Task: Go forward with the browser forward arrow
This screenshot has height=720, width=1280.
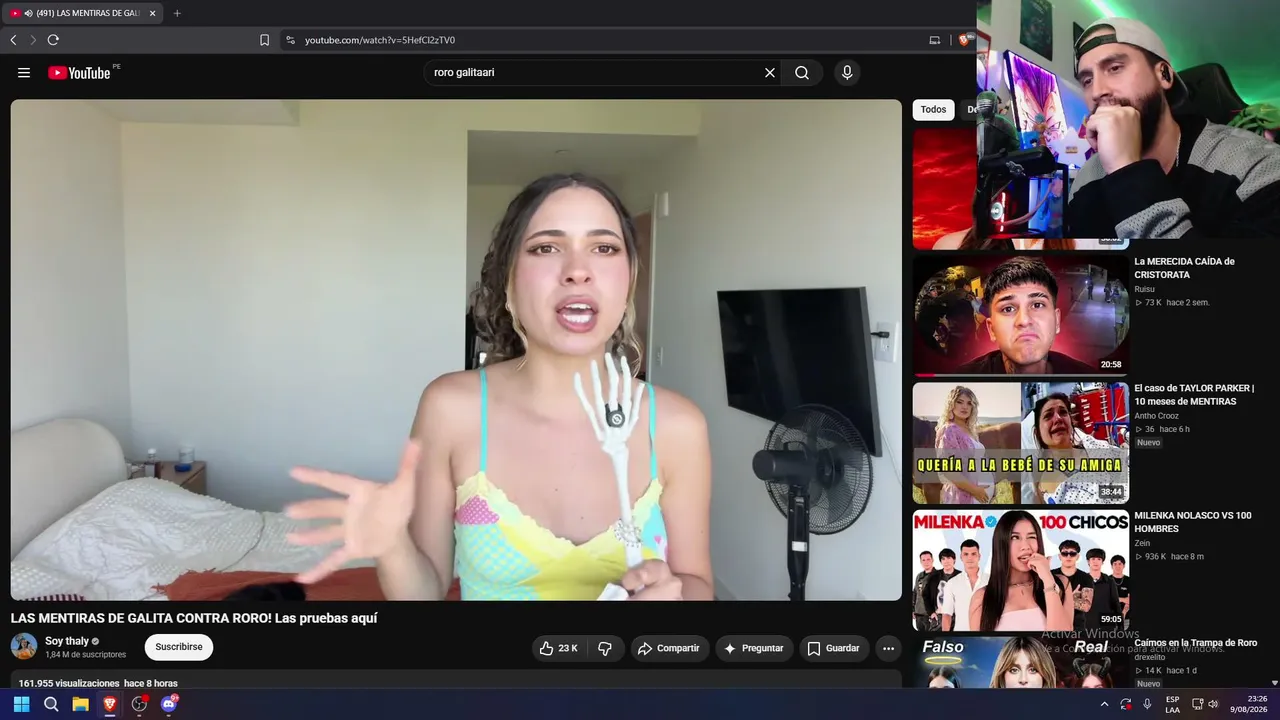Action: coord(33,40)
